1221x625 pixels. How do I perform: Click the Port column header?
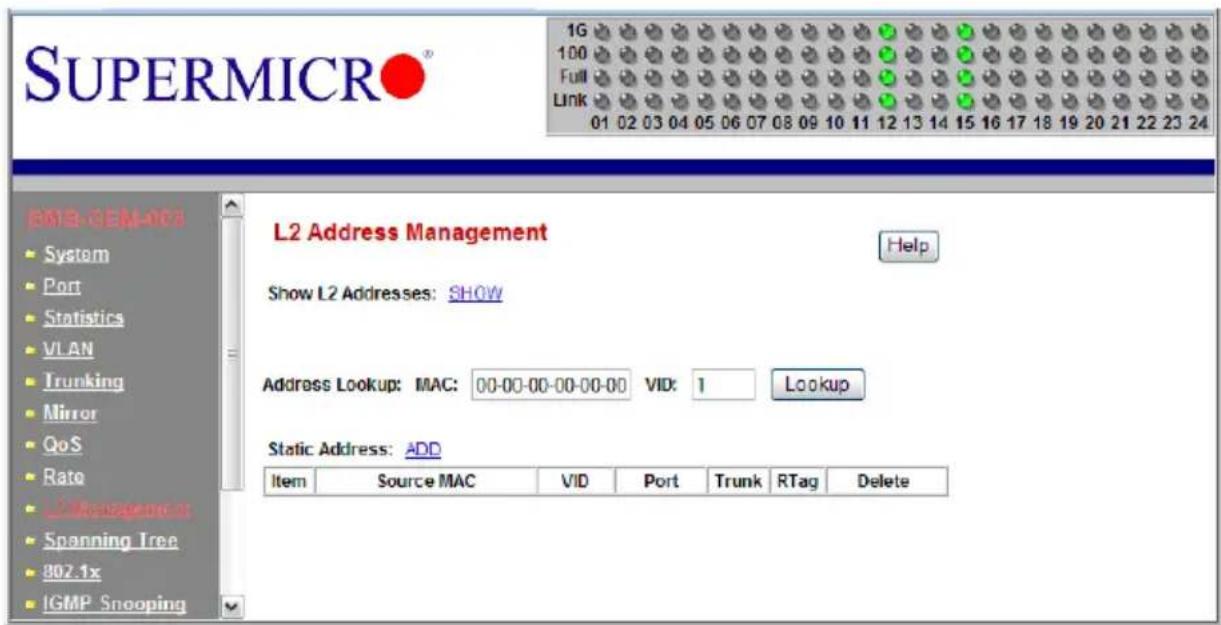tap(662, 482)
